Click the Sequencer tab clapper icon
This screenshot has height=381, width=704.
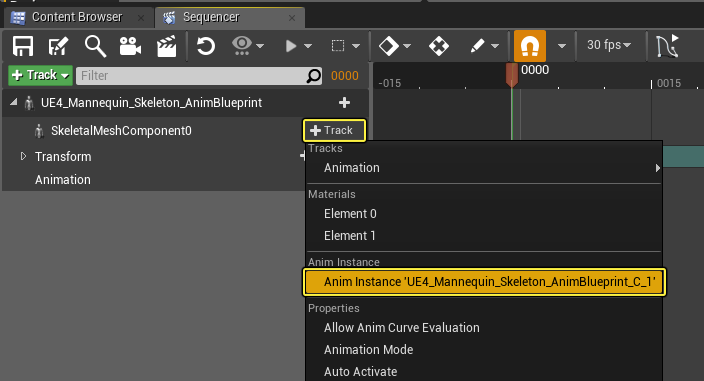pos(169,18)
